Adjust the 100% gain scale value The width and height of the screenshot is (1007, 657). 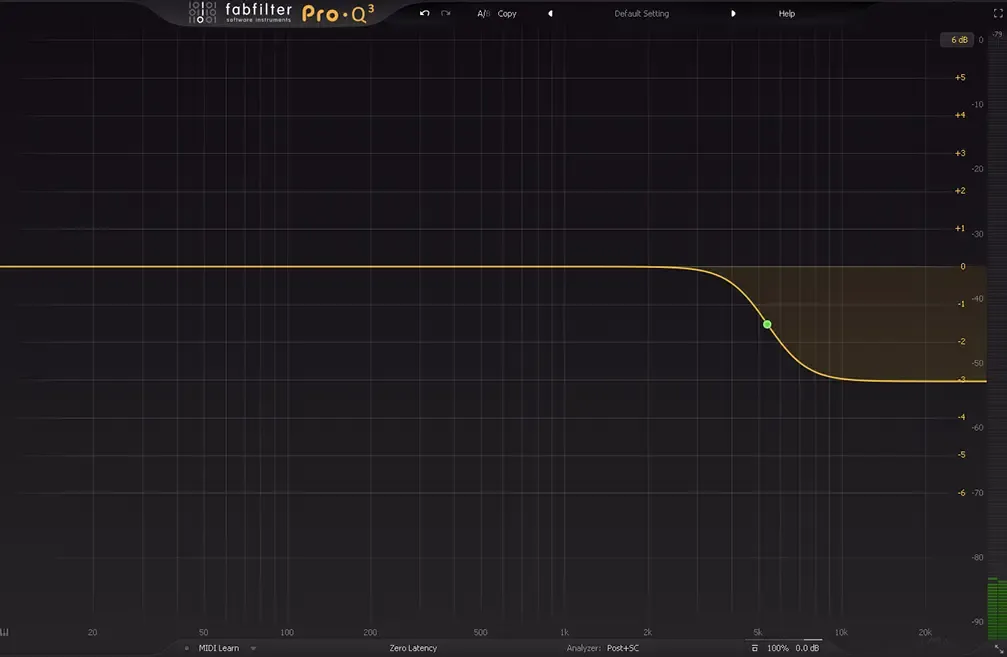pos(778,648)
